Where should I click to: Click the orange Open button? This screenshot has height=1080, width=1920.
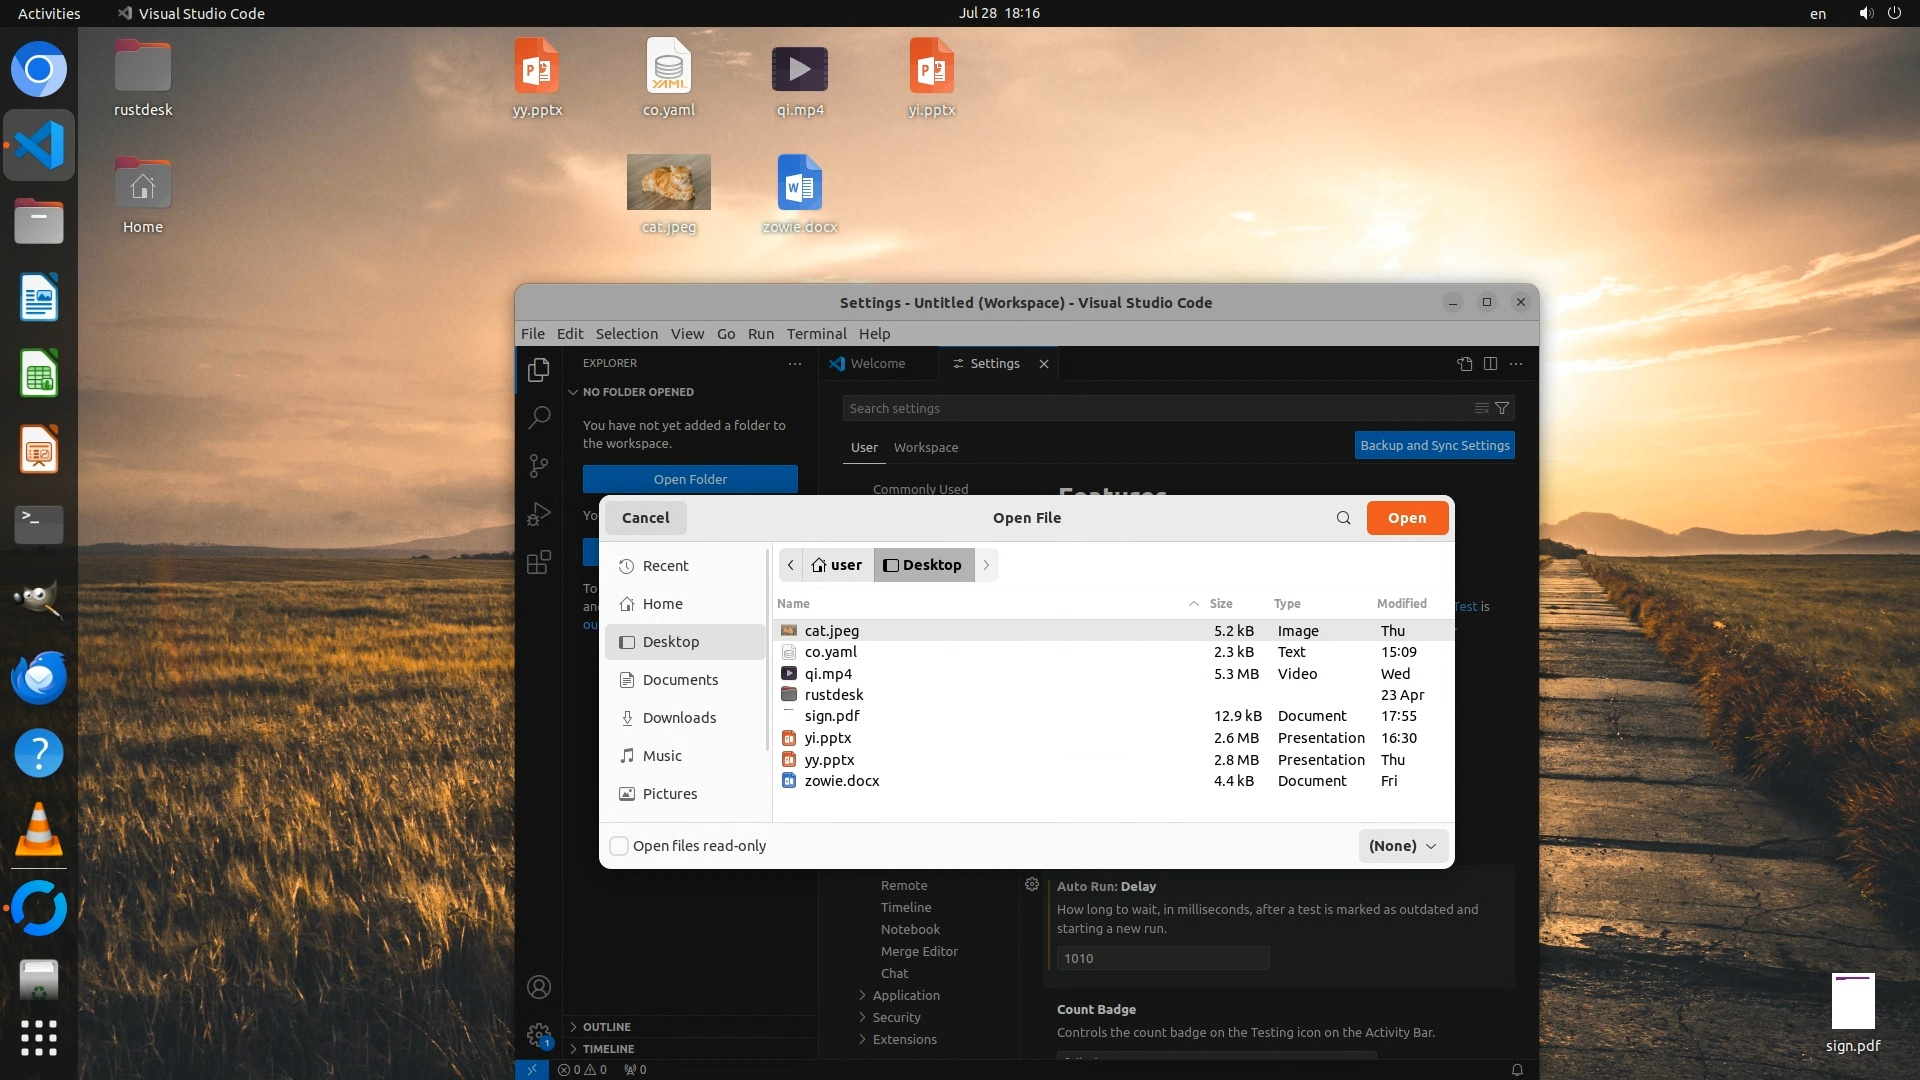tap(1406, 518)
